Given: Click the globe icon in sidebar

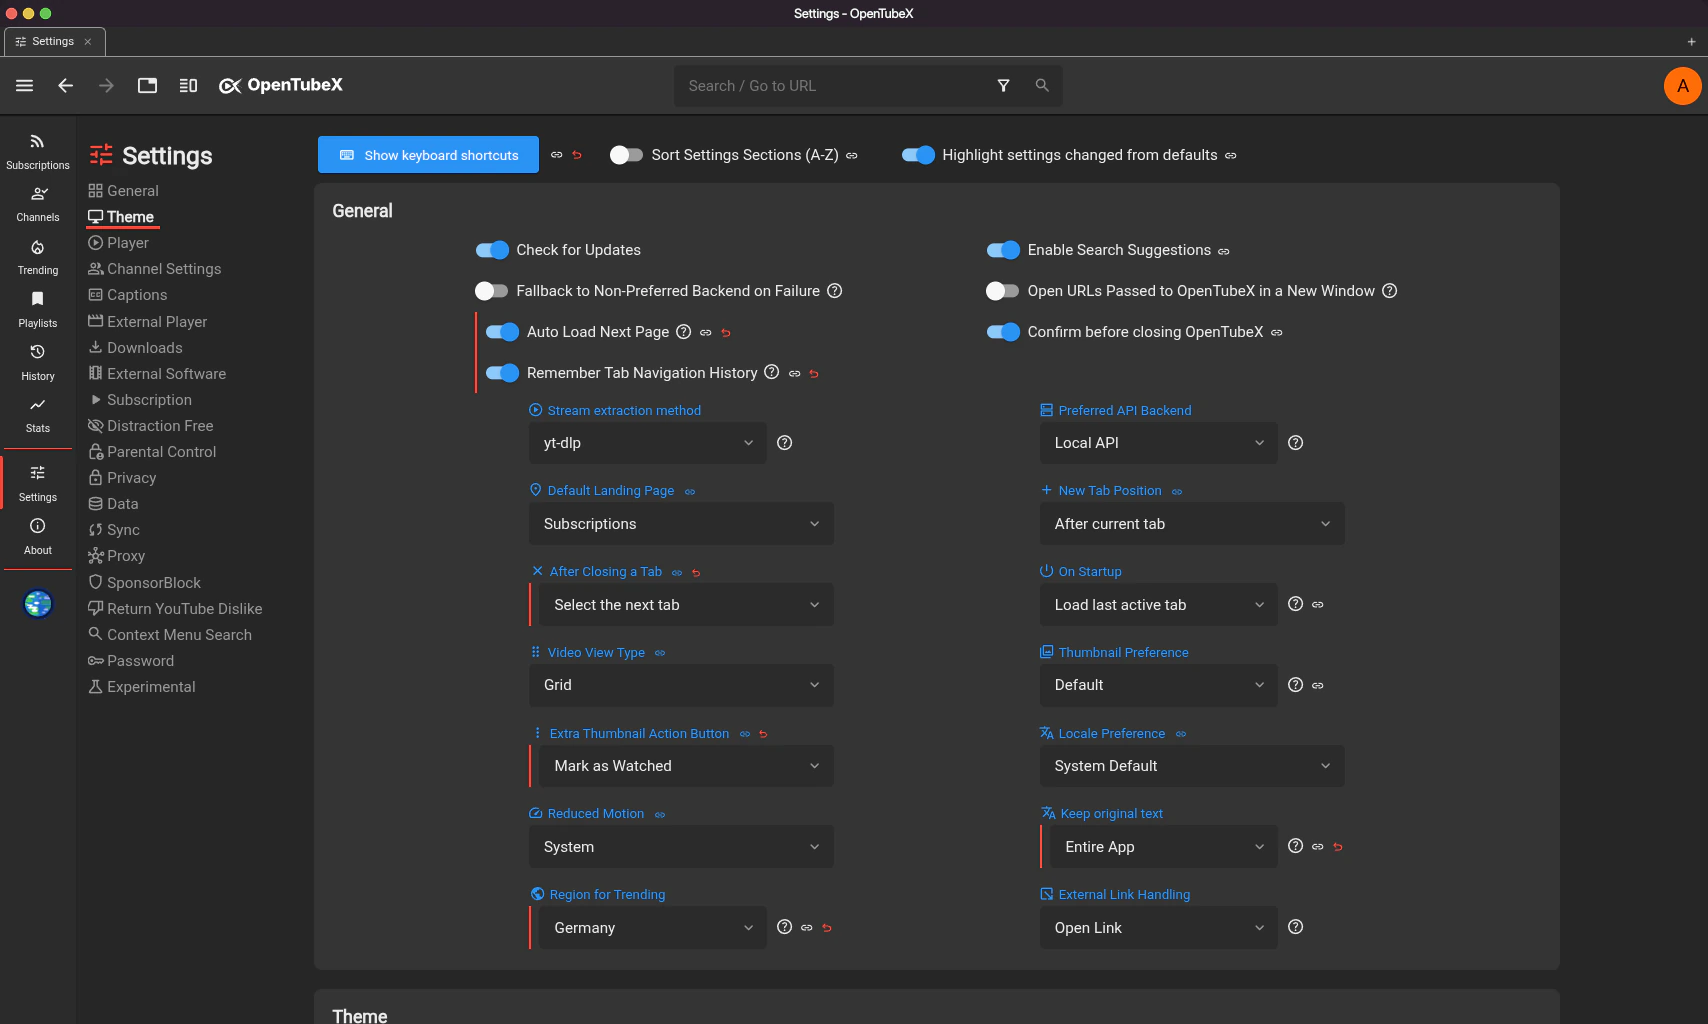Looking at the screenshot, I should (38, 604).
